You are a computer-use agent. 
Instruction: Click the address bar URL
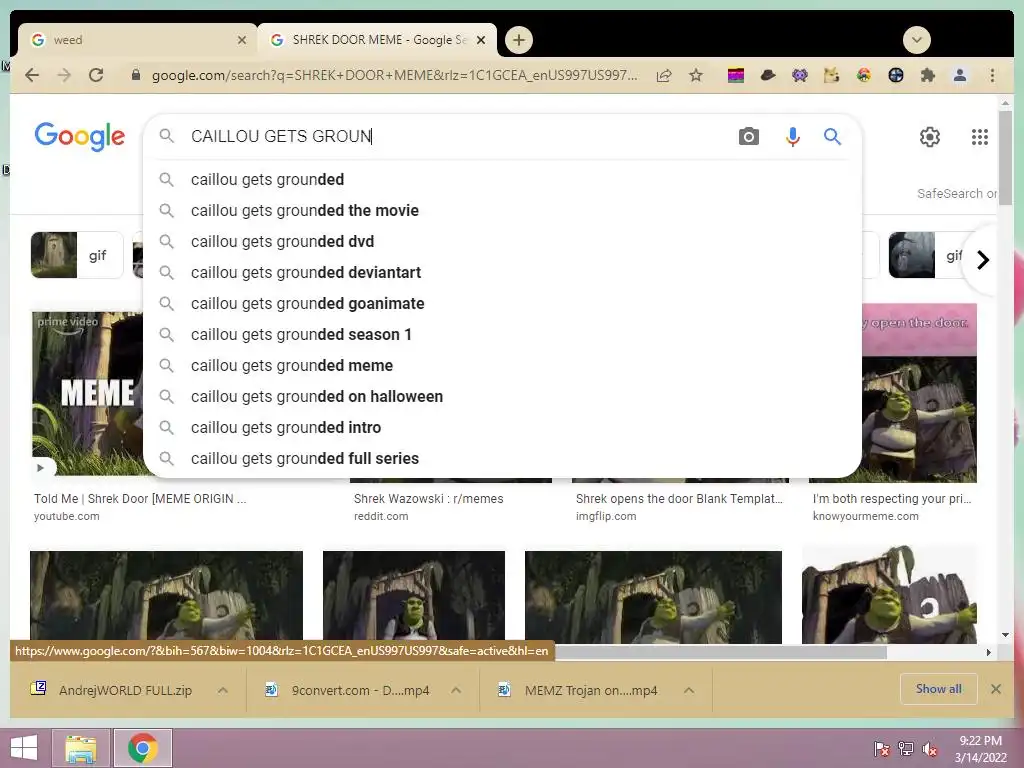click(x=394, y=75)
